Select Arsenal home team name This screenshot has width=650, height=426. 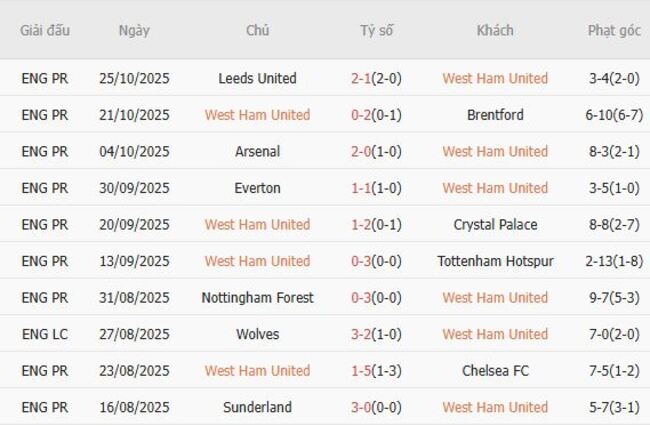(257, 151)
